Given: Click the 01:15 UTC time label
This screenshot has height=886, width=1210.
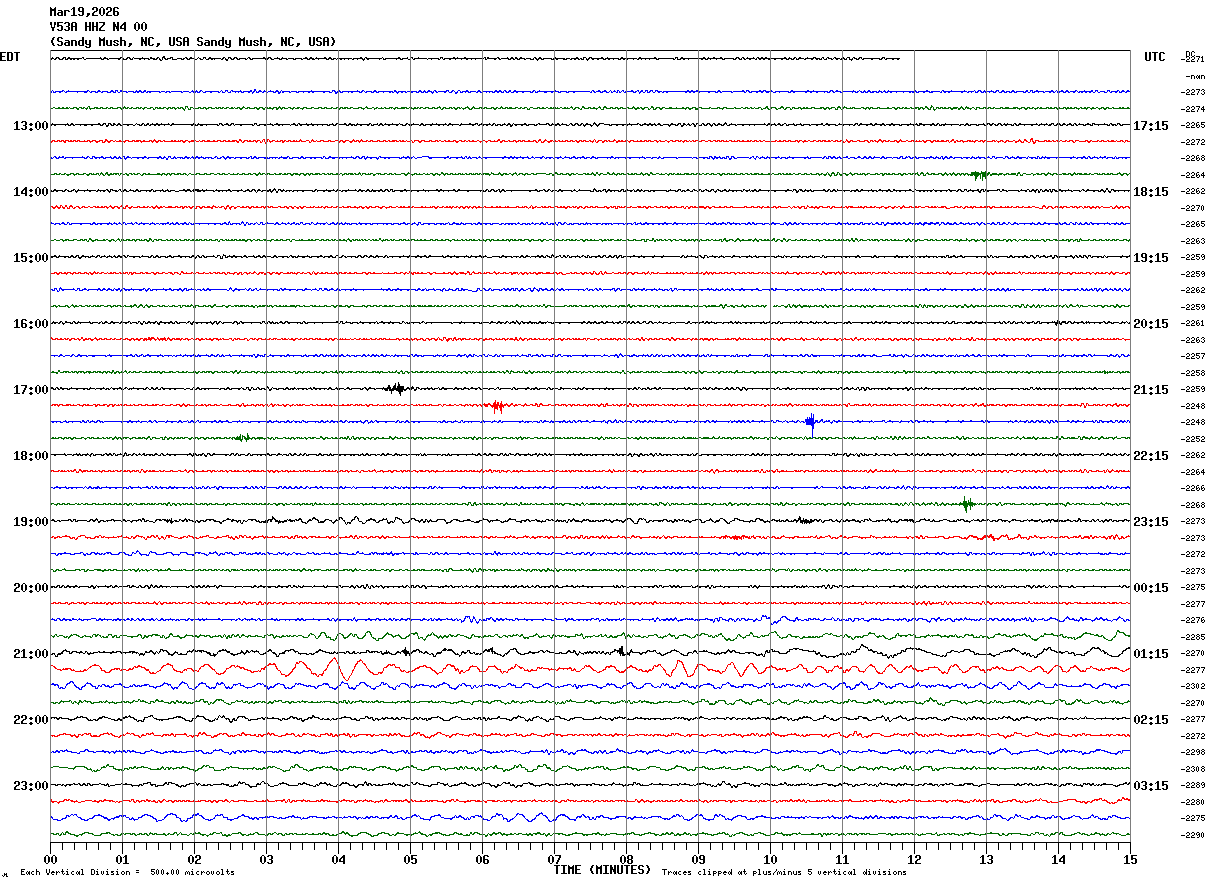Looking at the screenshot, I should [x=1151, y=654].
